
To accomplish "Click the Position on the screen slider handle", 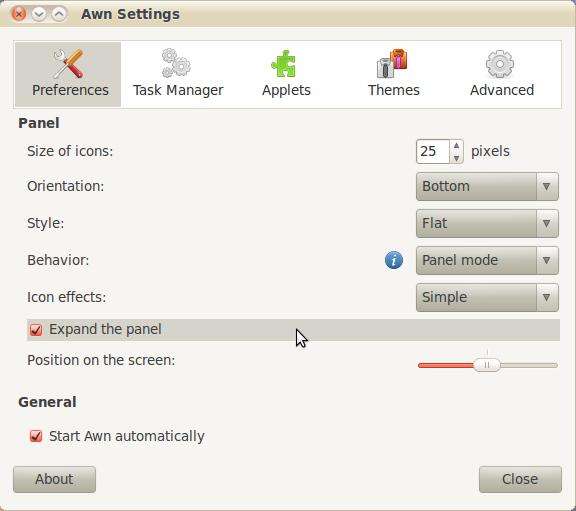I will click(x=487, y=365).
